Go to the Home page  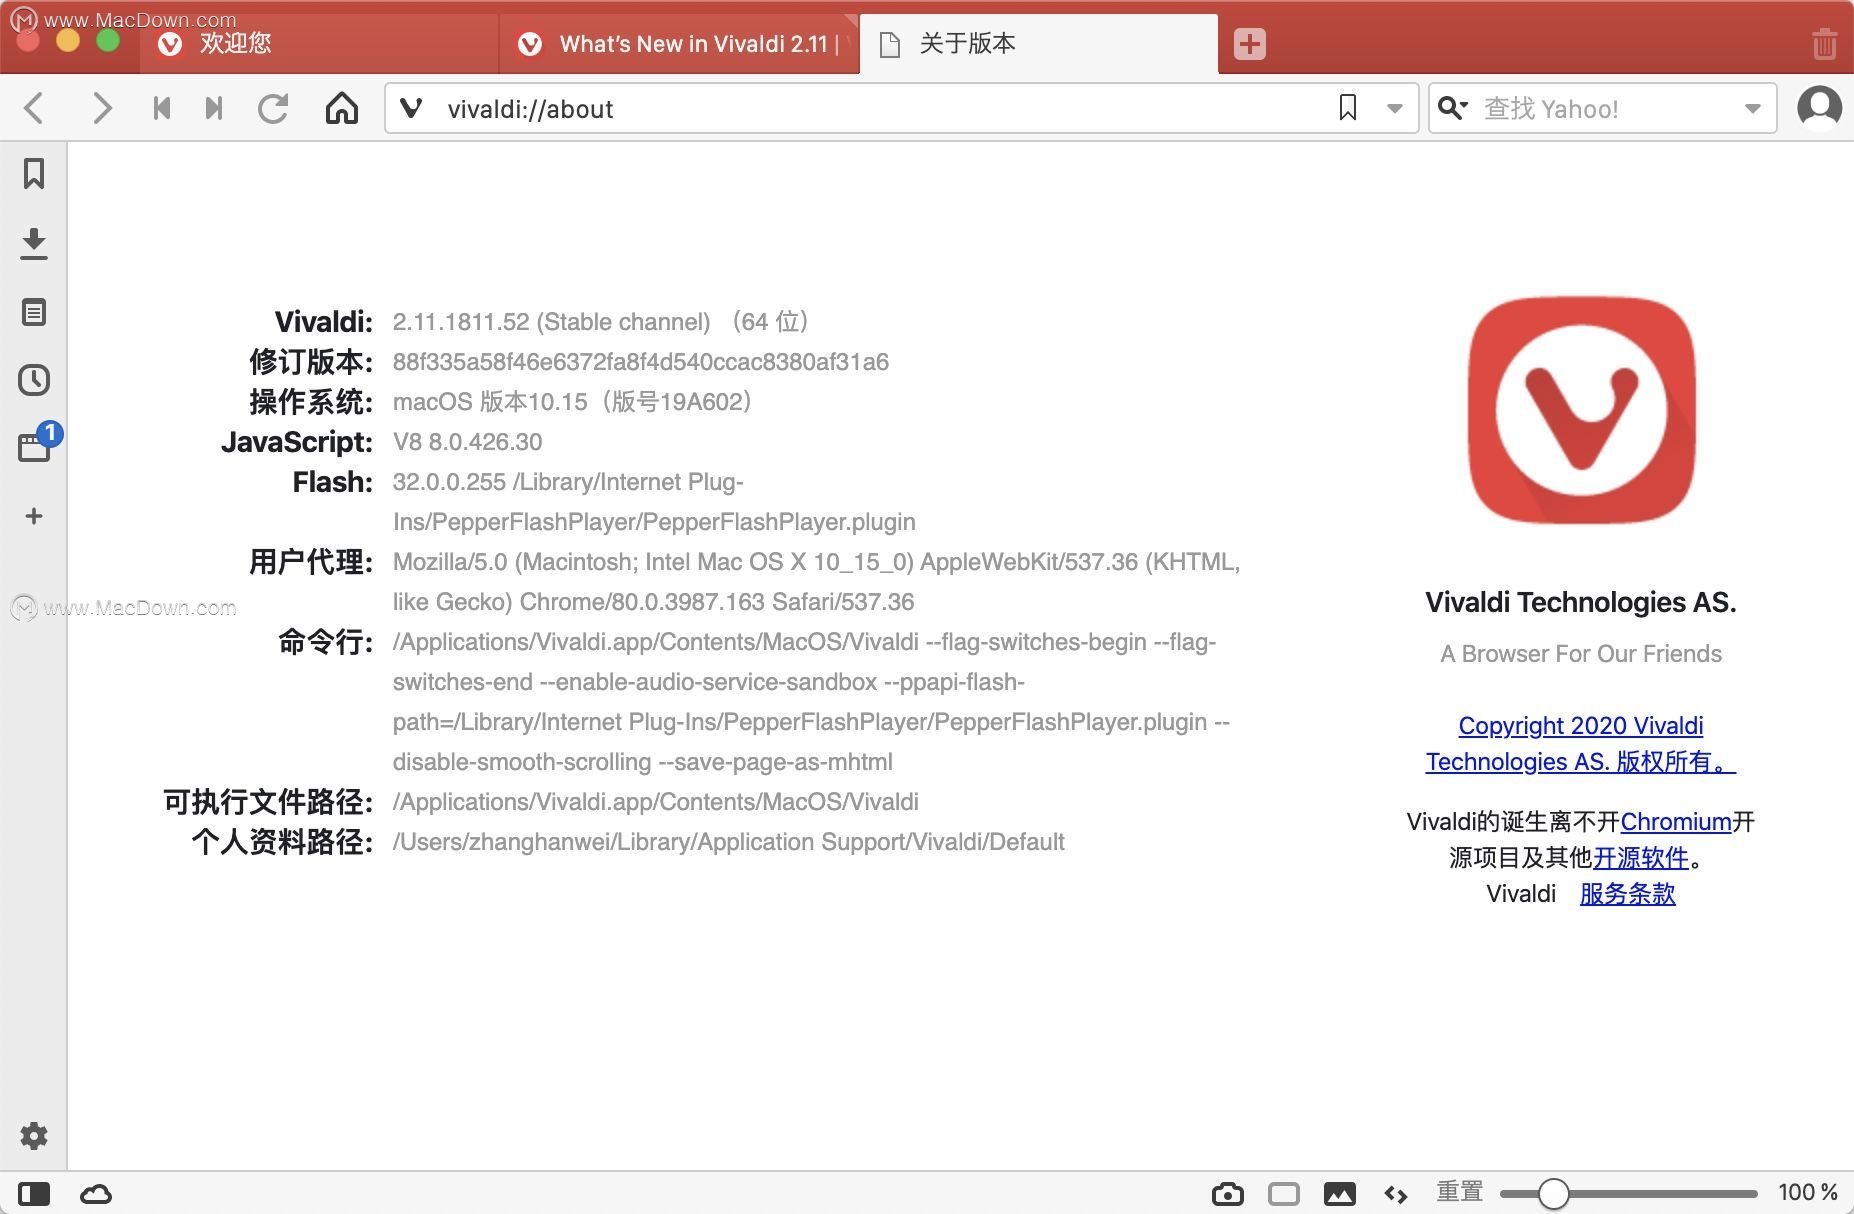coord(342,108)
